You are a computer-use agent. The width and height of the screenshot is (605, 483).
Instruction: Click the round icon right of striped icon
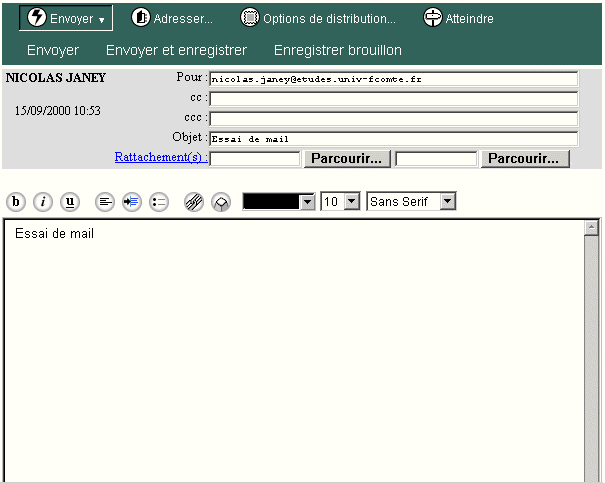point(221,202)
